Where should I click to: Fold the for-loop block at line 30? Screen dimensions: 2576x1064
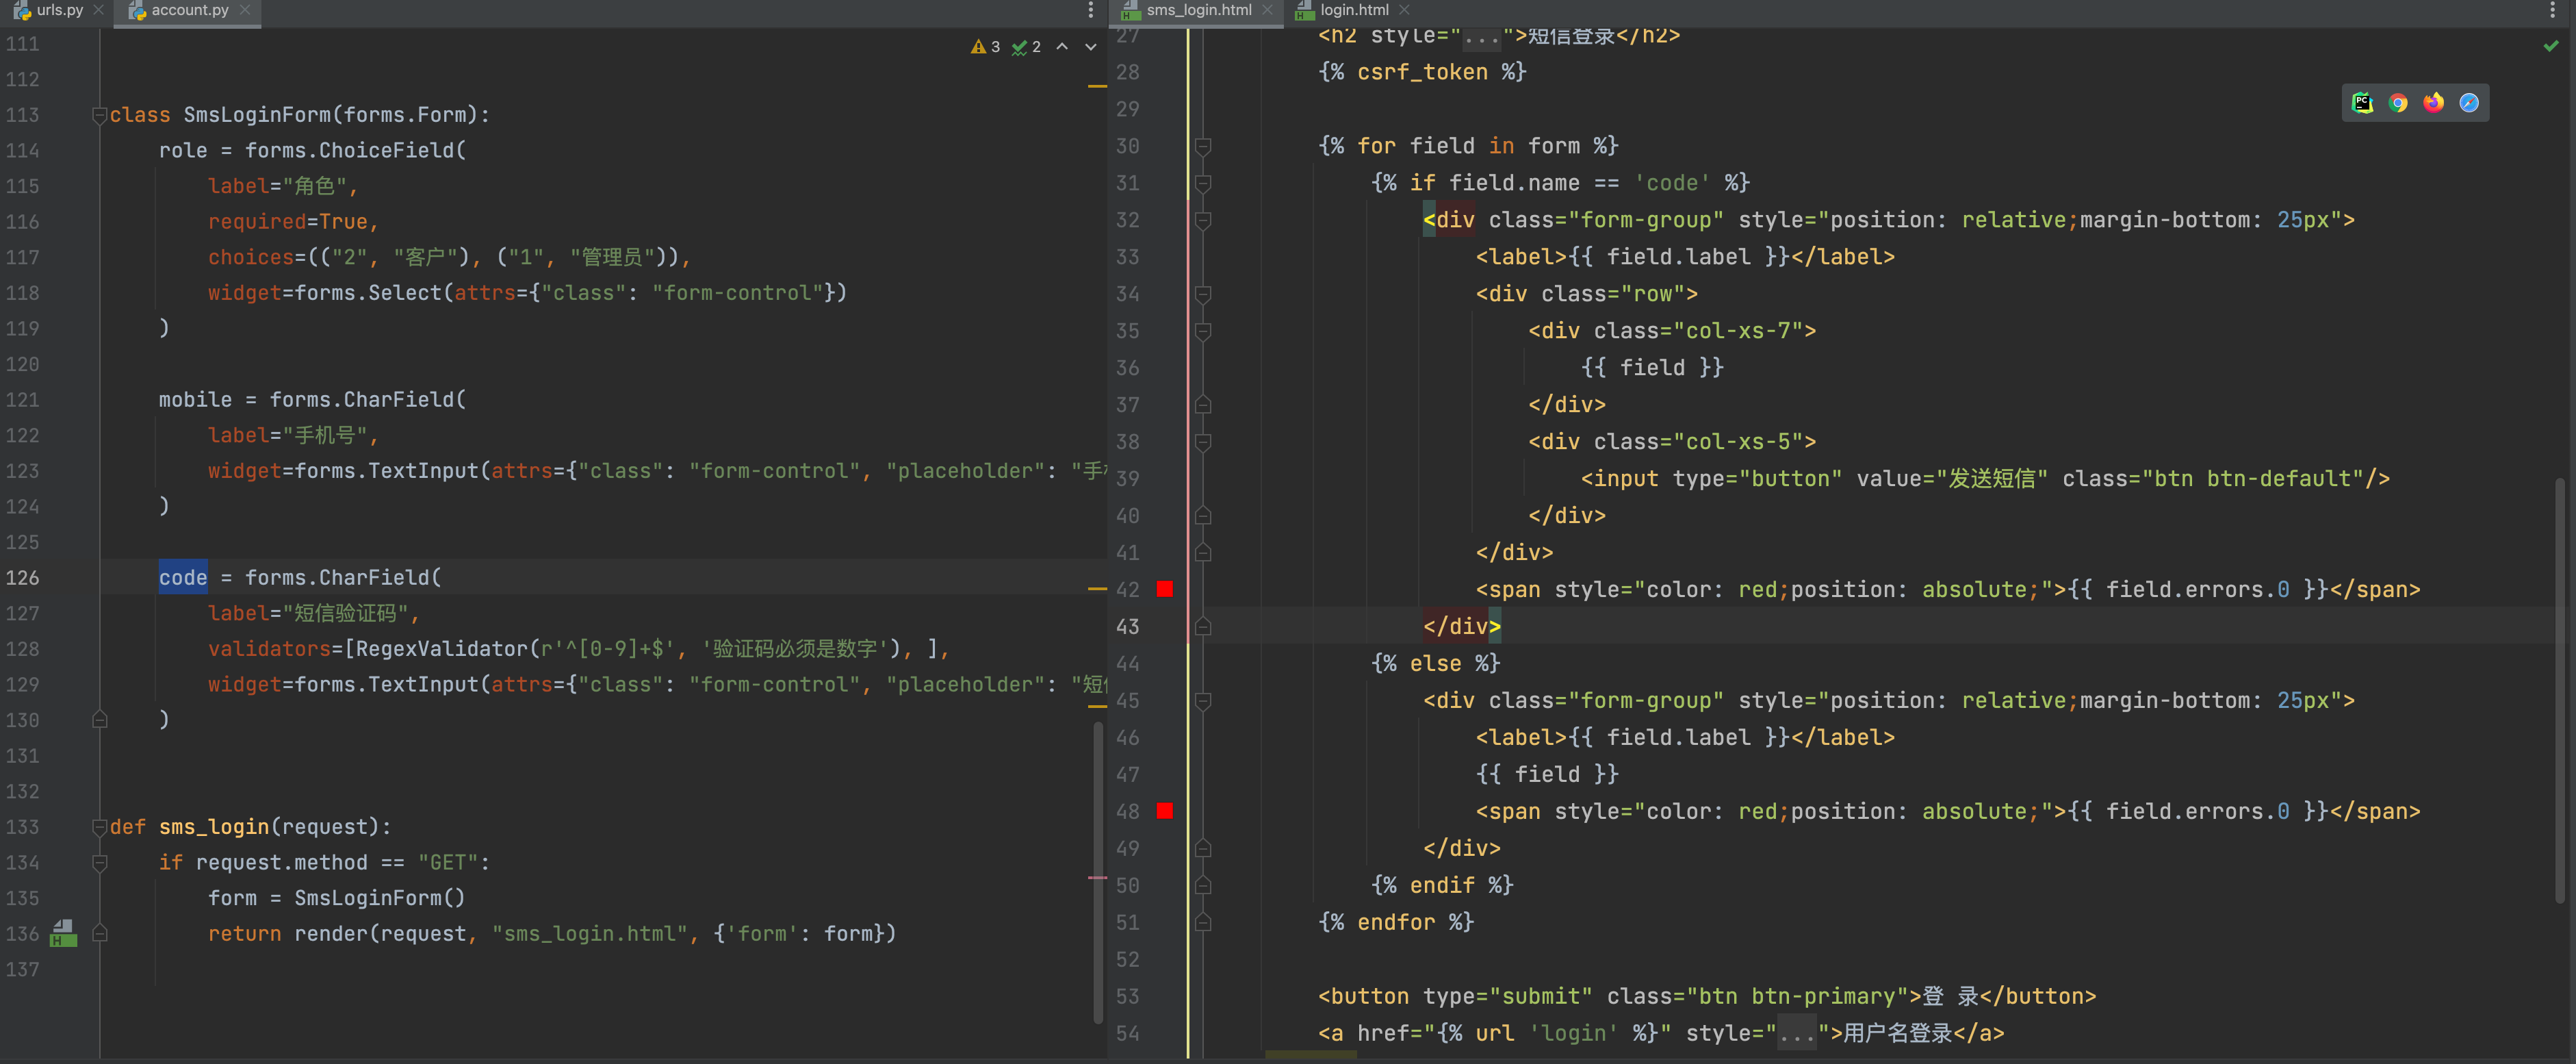(x=1203, y=146)
